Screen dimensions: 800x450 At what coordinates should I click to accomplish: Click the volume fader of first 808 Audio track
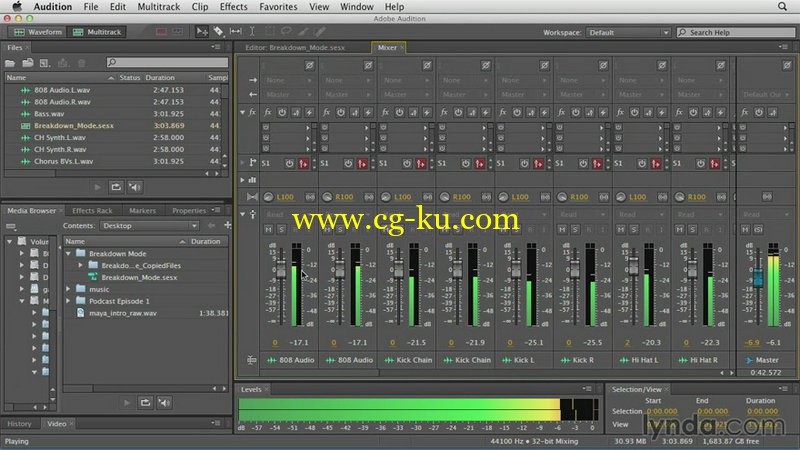281,269
